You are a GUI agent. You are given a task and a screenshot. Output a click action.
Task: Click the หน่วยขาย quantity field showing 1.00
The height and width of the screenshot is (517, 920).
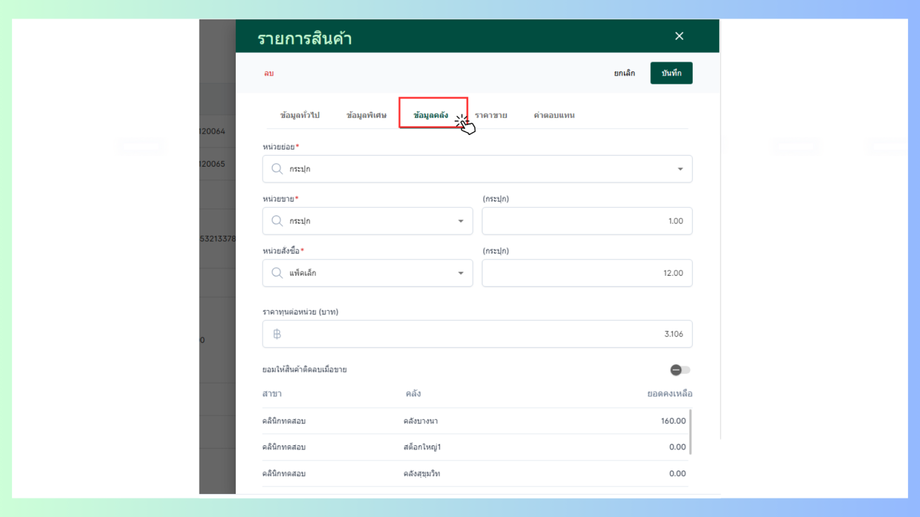[x=587, y=221]
